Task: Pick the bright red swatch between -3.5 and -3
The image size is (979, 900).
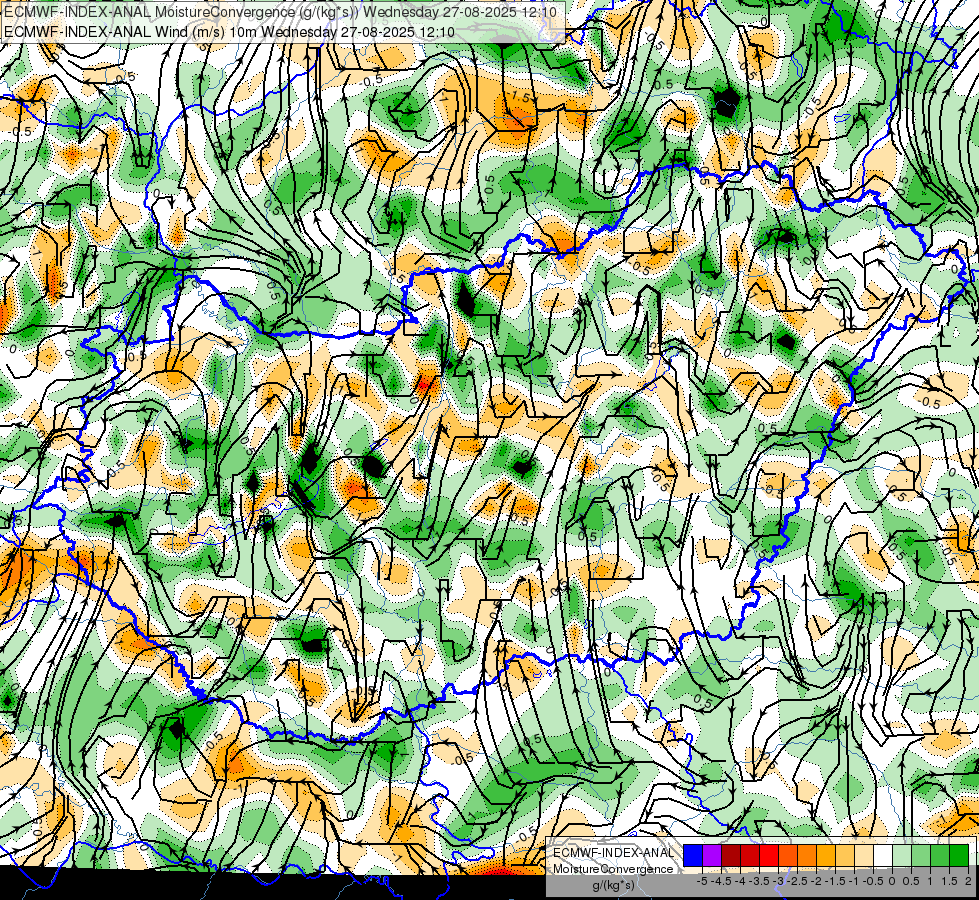Action: click(769, 856)
